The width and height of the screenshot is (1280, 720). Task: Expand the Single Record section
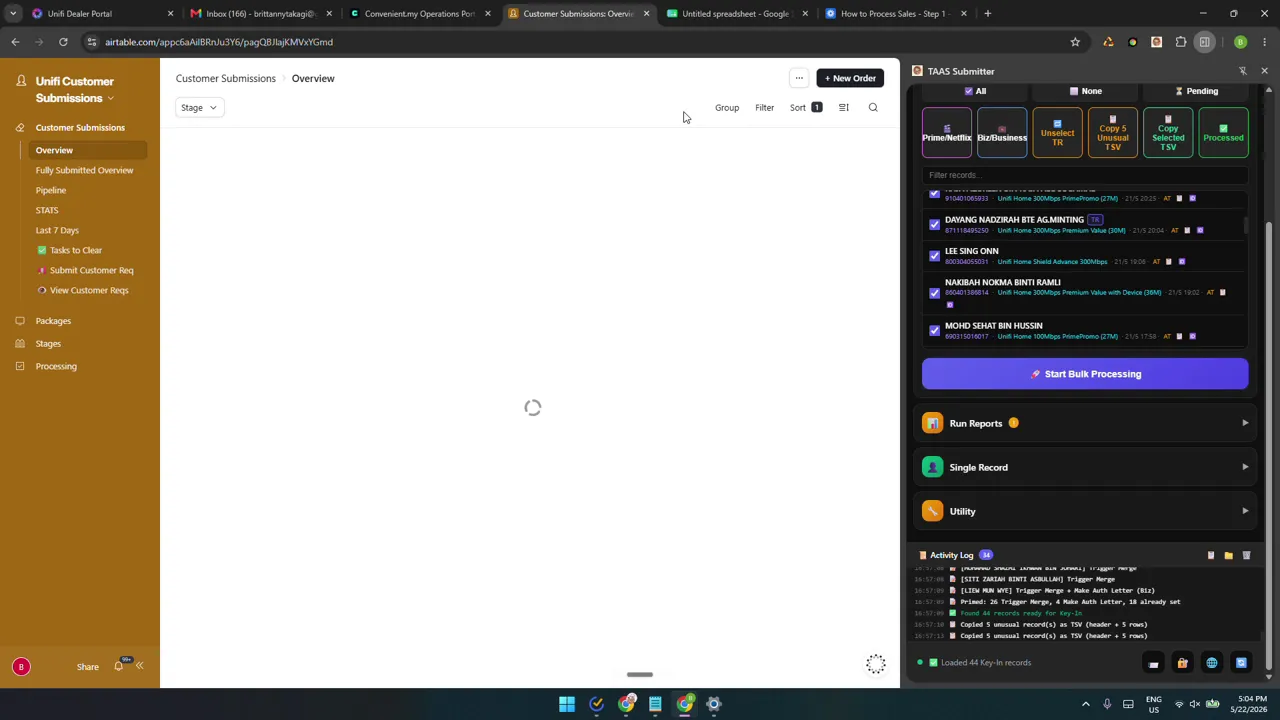1085,467
